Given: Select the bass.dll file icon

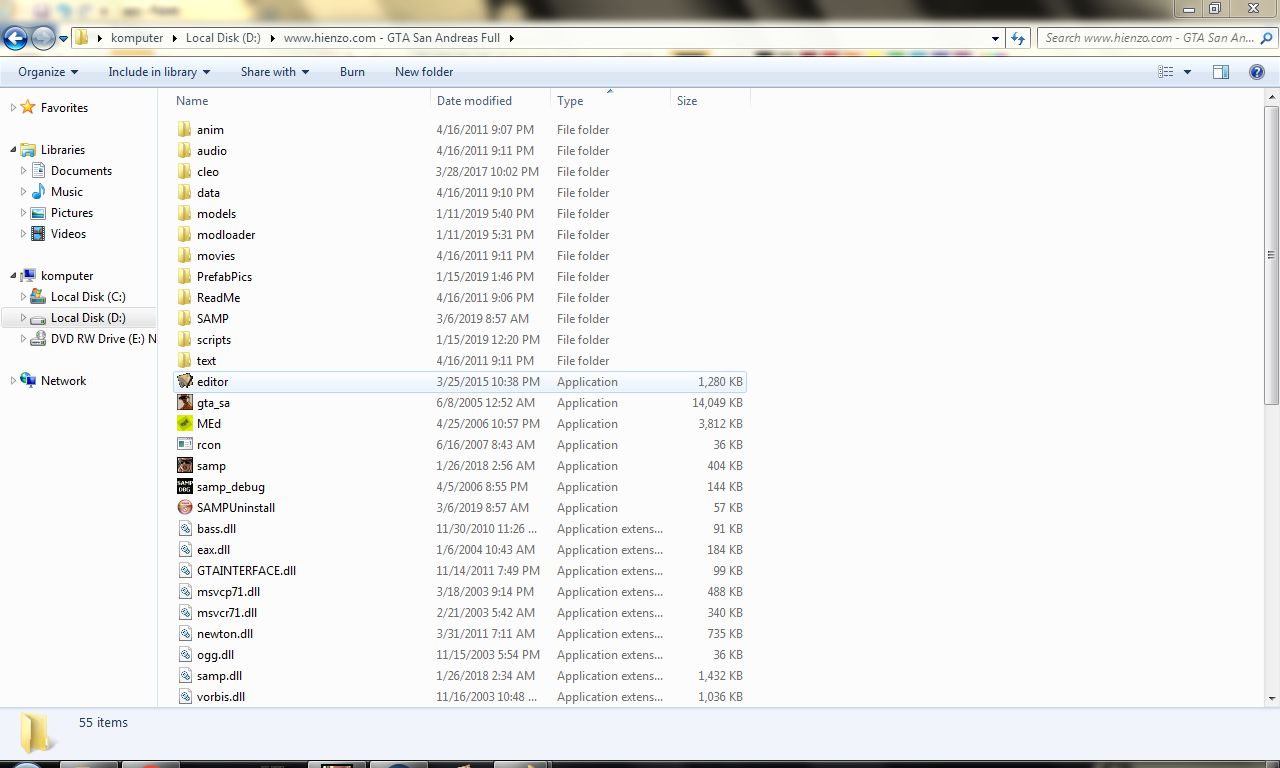Looking at the screenshot, I should [185, 529].
